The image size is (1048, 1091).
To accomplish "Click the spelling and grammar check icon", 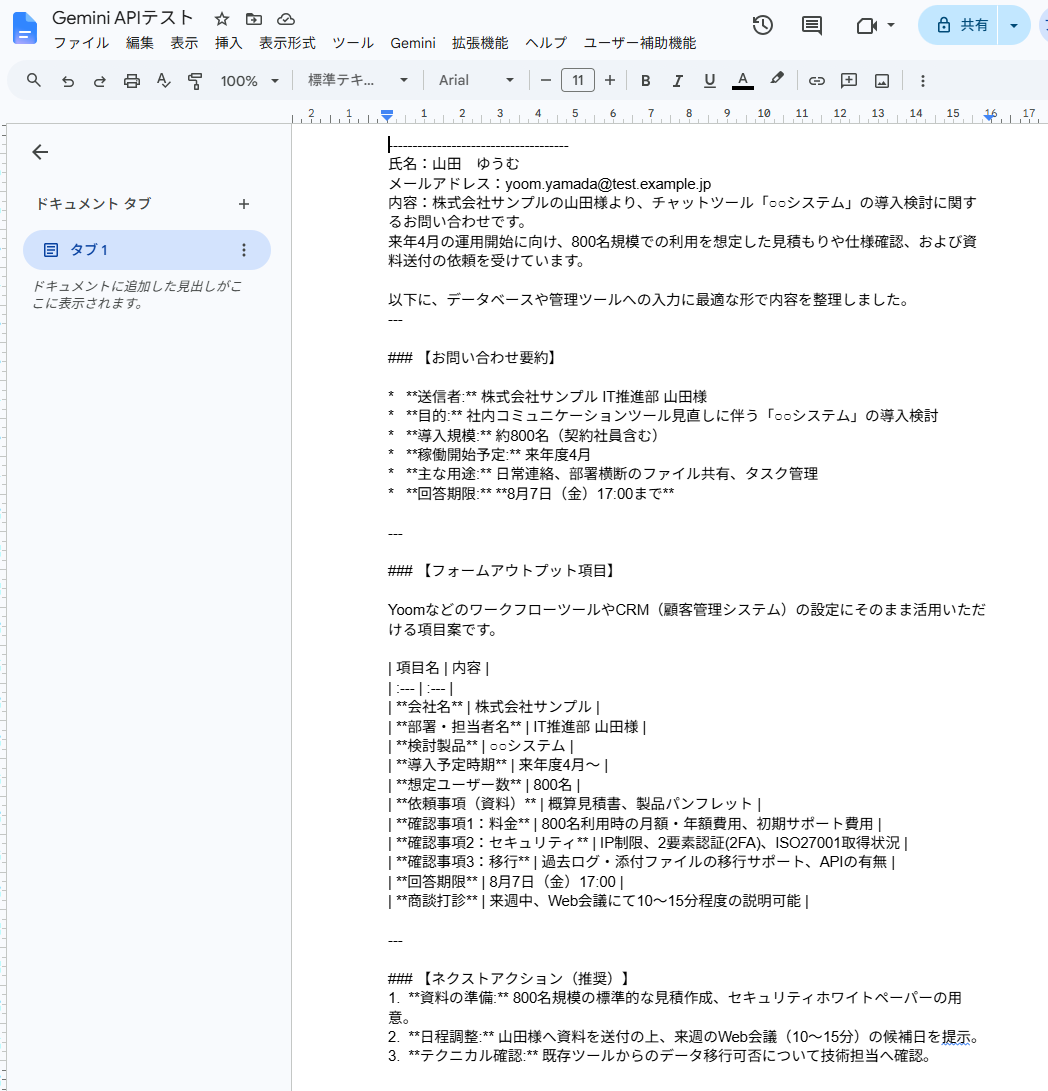I will 164,81.
